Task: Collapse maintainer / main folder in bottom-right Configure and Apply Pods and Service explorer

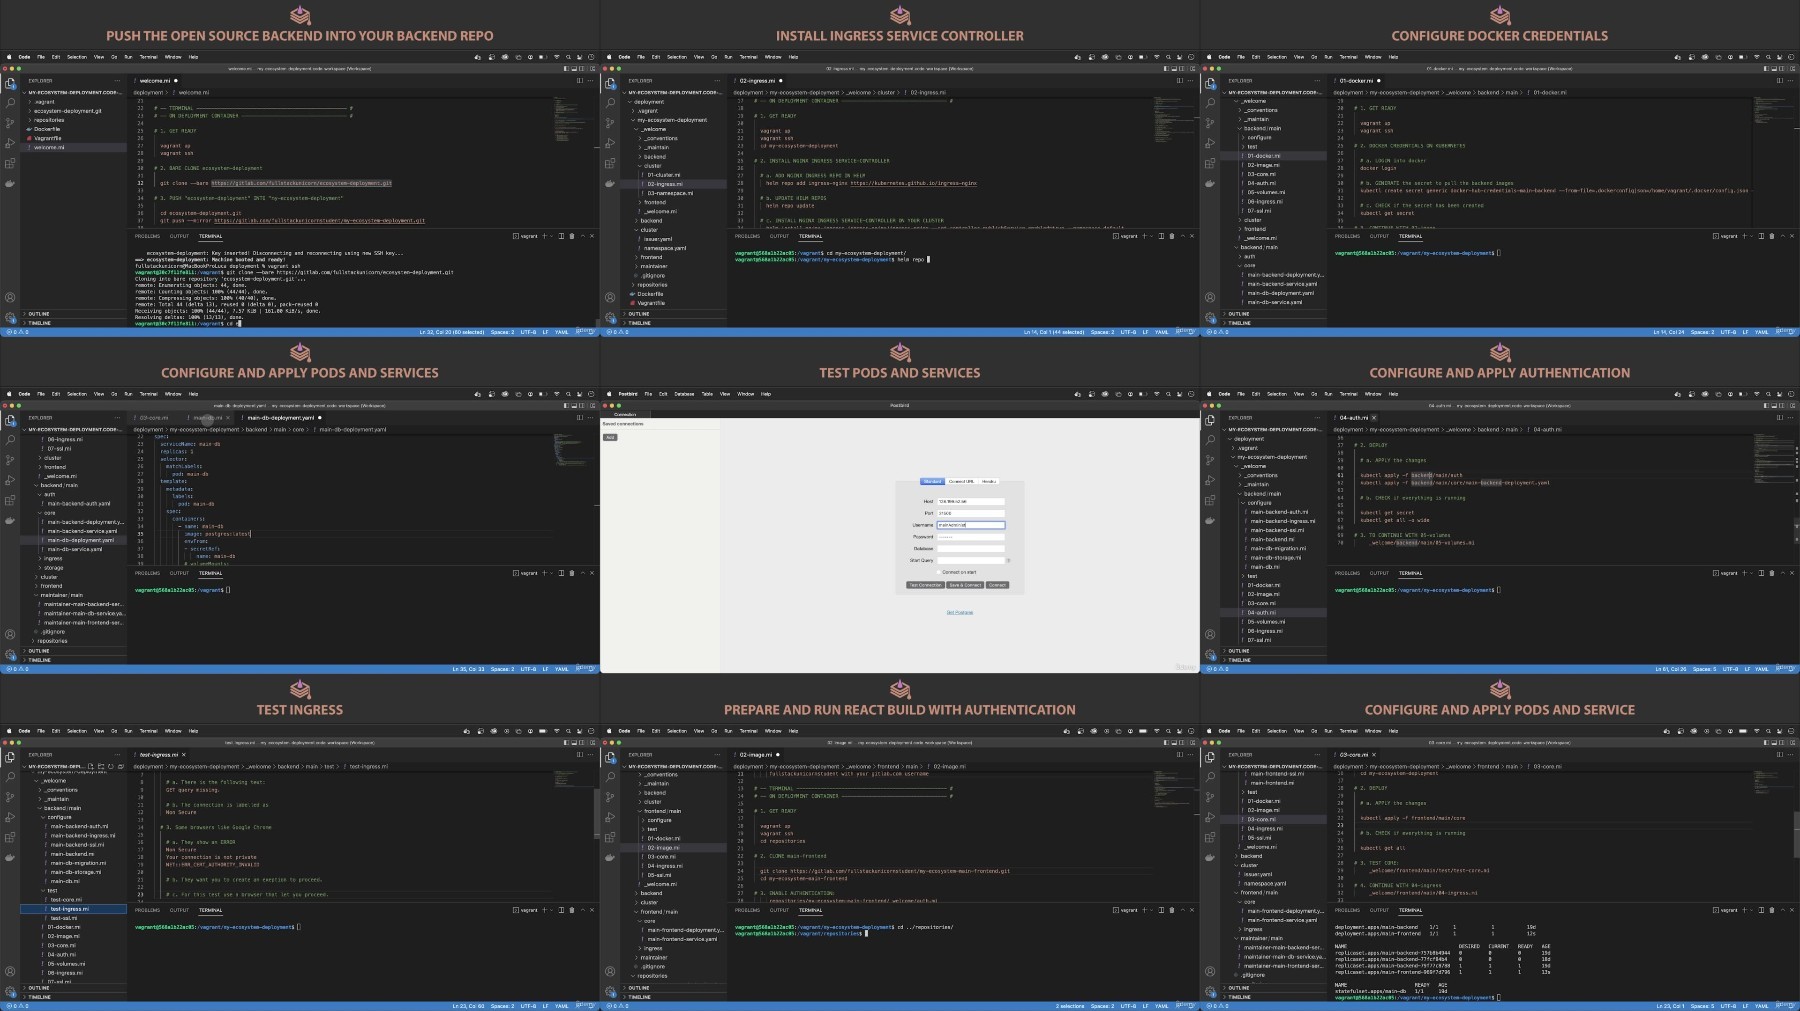Action: pos(1261,938)
